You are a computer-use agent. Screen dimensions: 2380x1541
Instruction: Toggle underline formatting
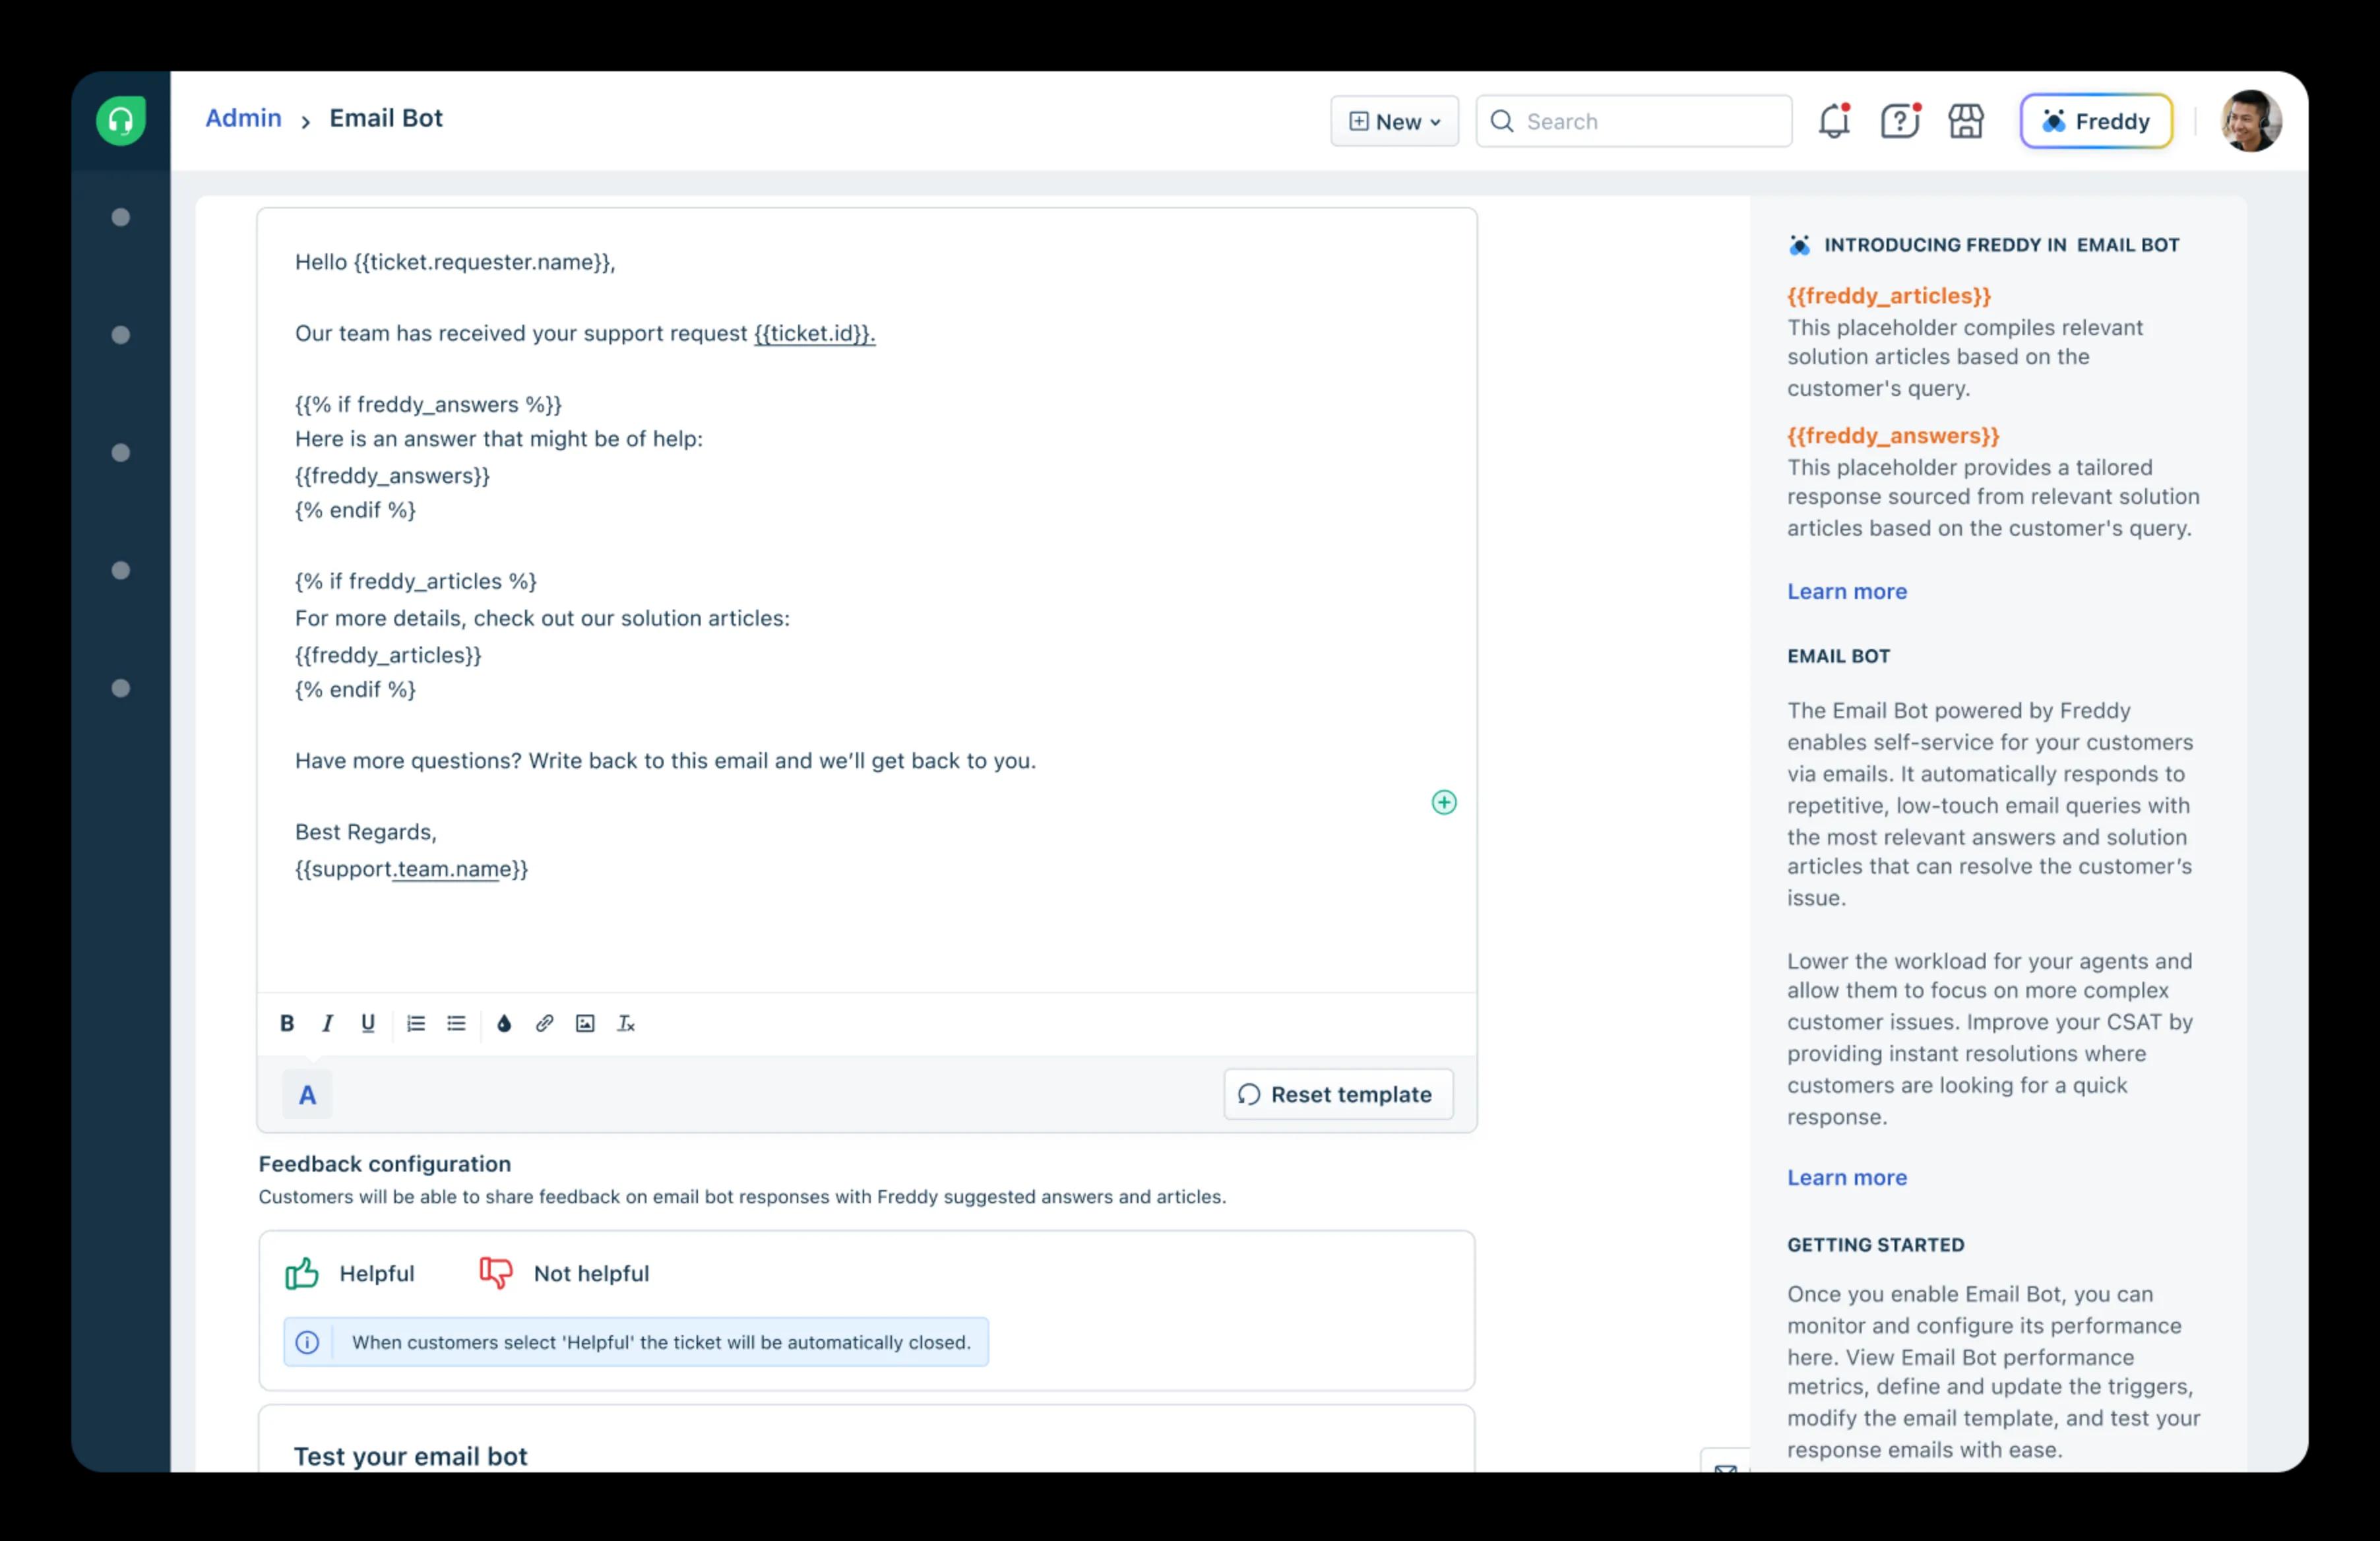click(368, 1023)
